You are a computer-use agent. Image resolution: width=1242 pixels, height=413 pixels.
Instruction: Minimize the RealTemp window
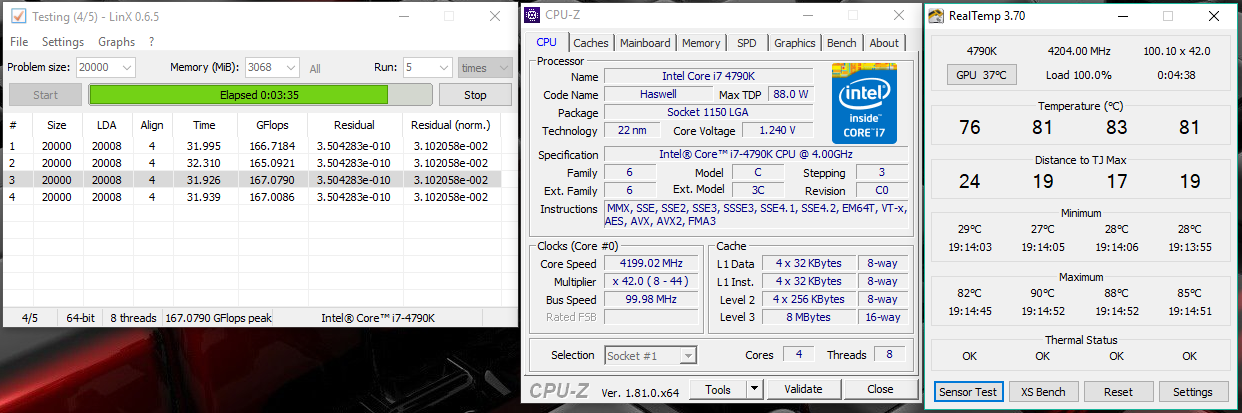[x=1122, y=16]
